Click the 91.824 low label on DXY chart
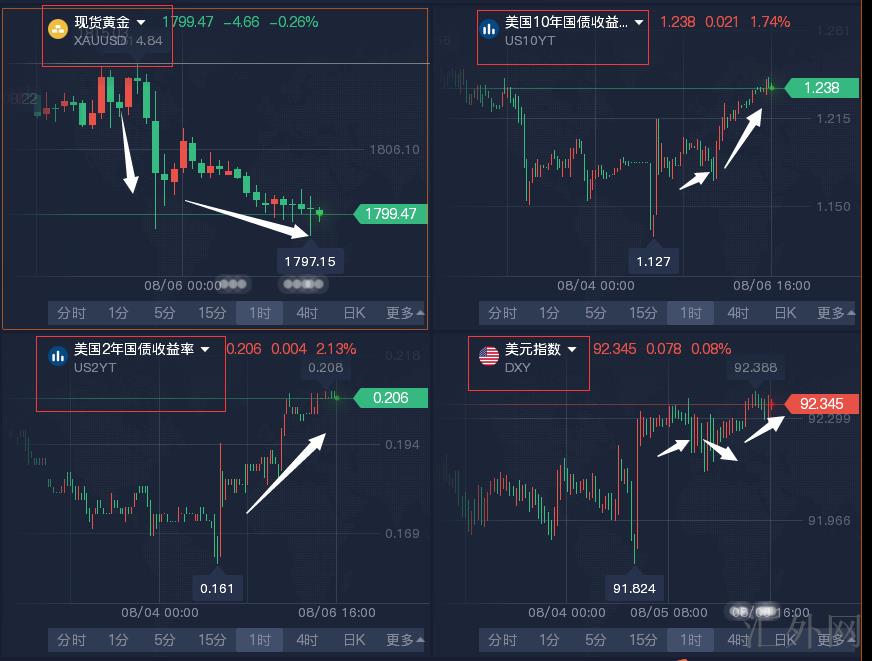 [x=634, y=588]
